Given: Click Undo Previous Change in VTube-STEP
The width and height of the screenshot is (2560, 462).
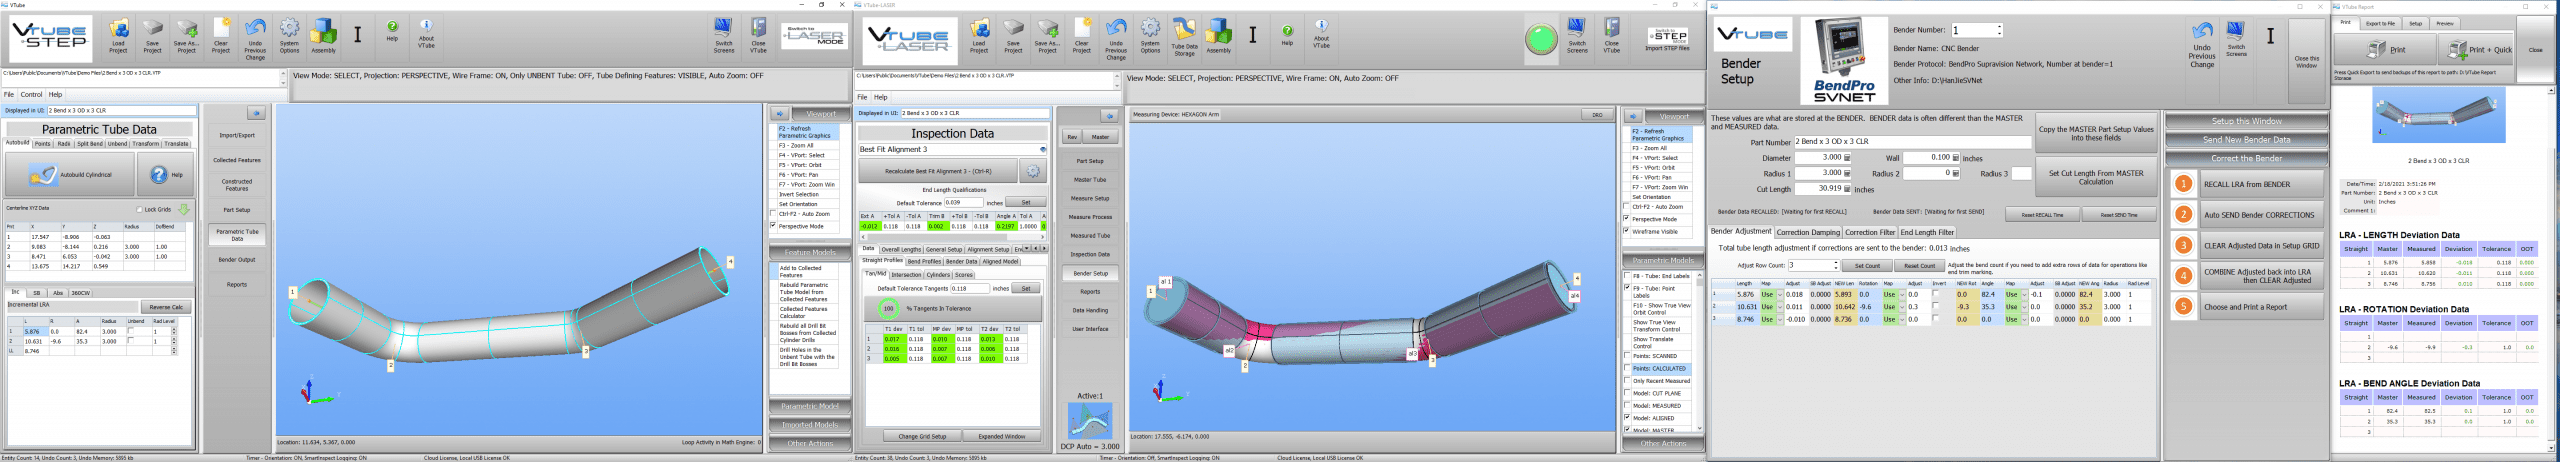Looking at the screenshot, I should (x=255, y=38).
